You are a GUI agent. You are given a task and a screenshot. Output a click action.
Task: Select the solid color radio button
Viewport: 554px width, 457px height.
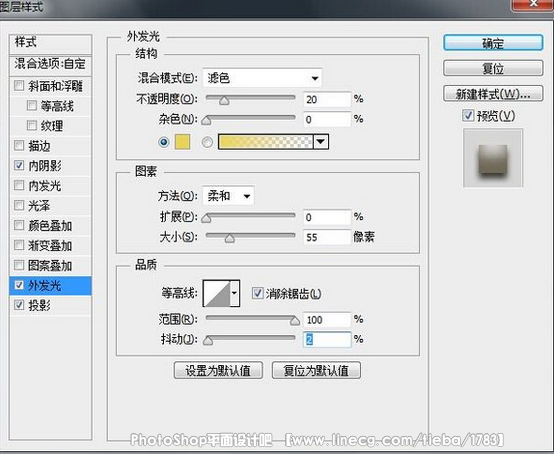click(x=164, y=142)
